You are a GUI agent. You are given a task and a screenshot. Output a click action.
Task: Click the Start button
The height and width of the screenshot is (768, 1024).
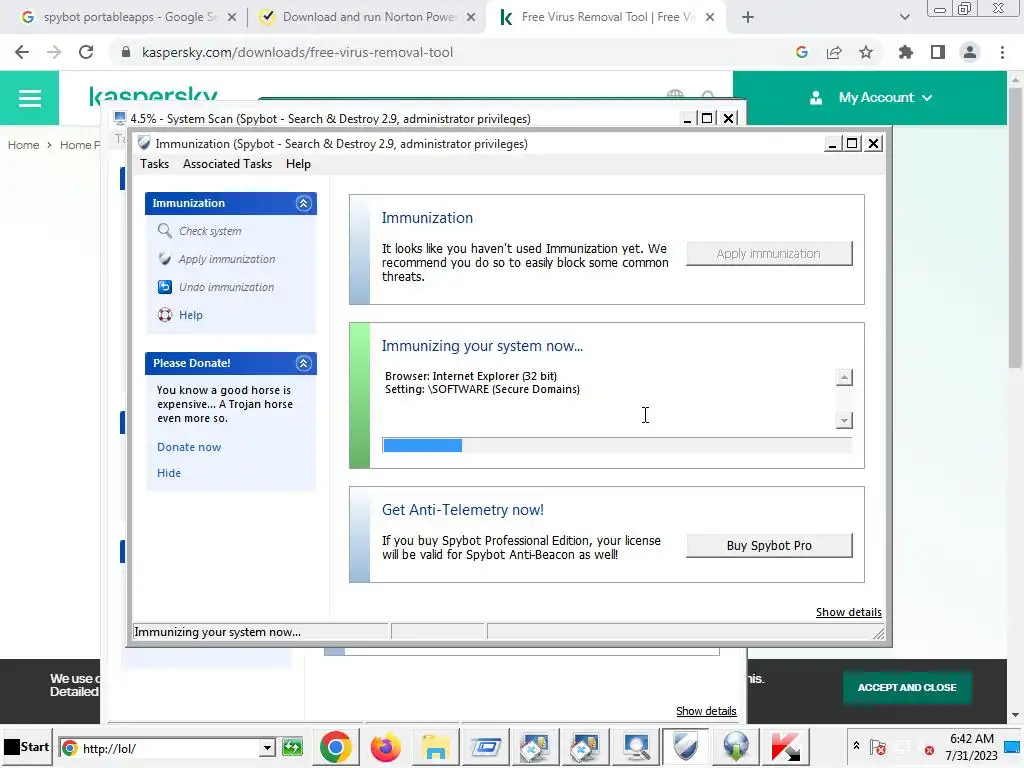point(27,747)
